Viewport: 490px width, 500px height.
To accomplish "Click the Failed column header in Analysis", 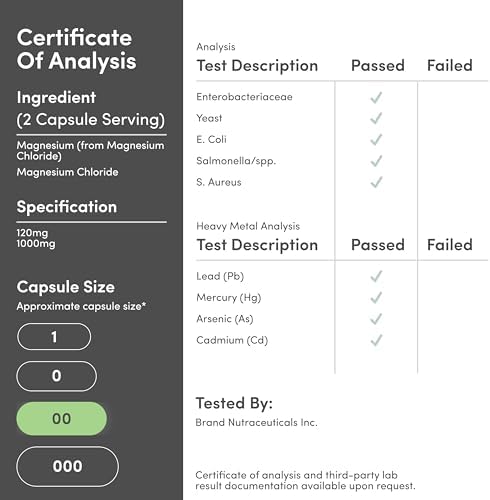I will (450, 65).
